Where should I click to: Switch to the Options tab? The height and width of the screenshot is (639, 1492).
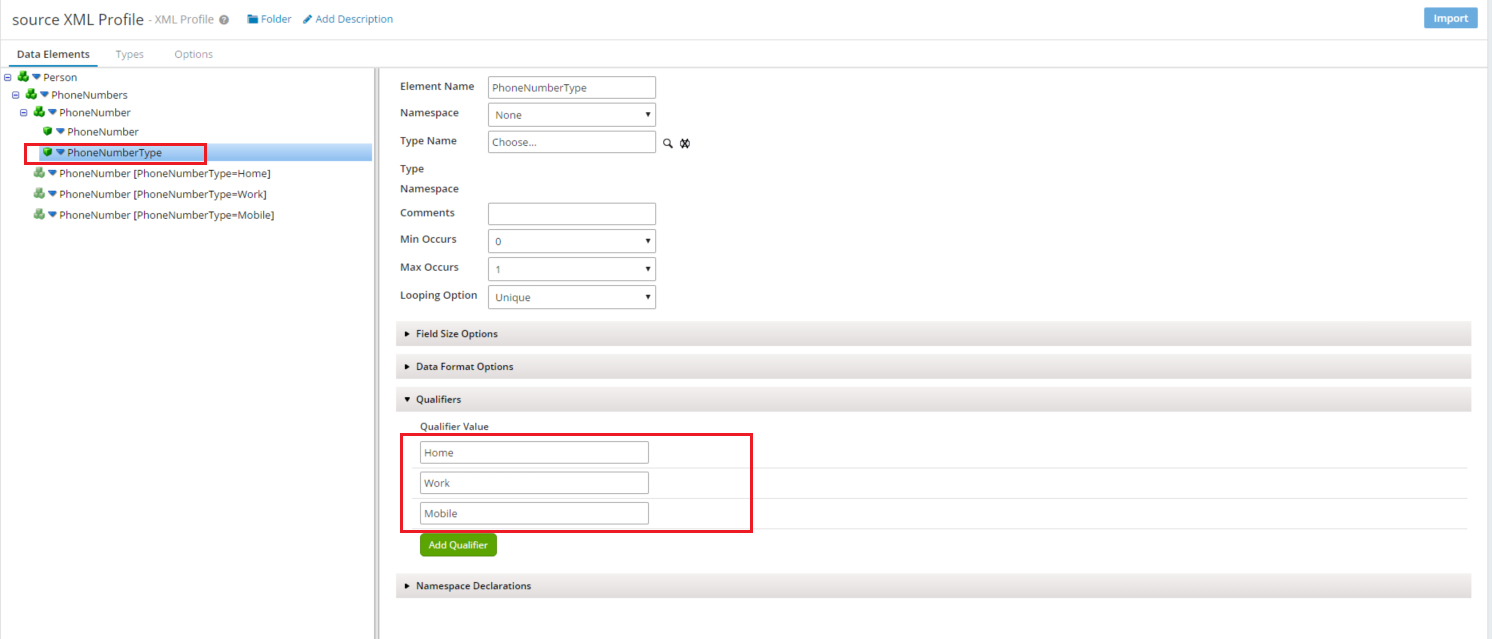pos(193,54)
